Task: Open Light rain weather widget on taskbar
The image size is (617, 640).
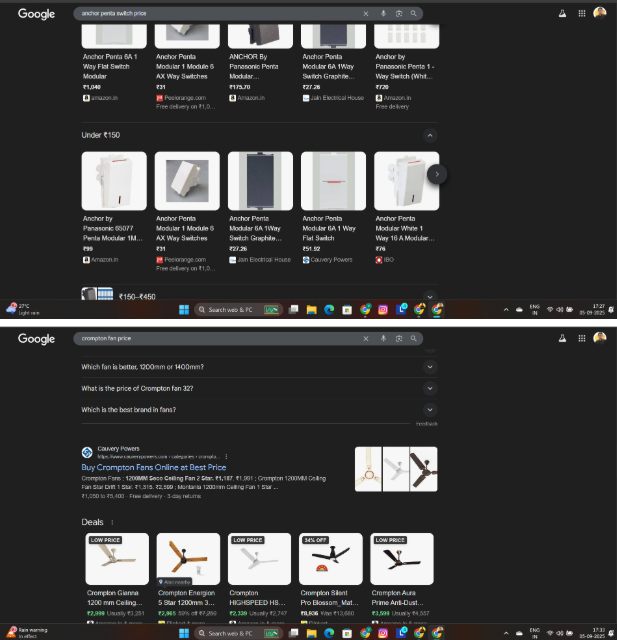Action: [x=22, y=309]
